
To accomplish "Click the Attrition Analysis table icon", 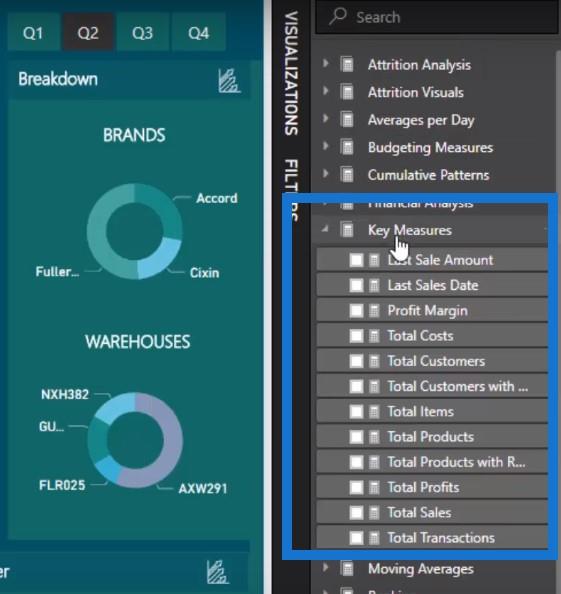I will tap(347, 64).
